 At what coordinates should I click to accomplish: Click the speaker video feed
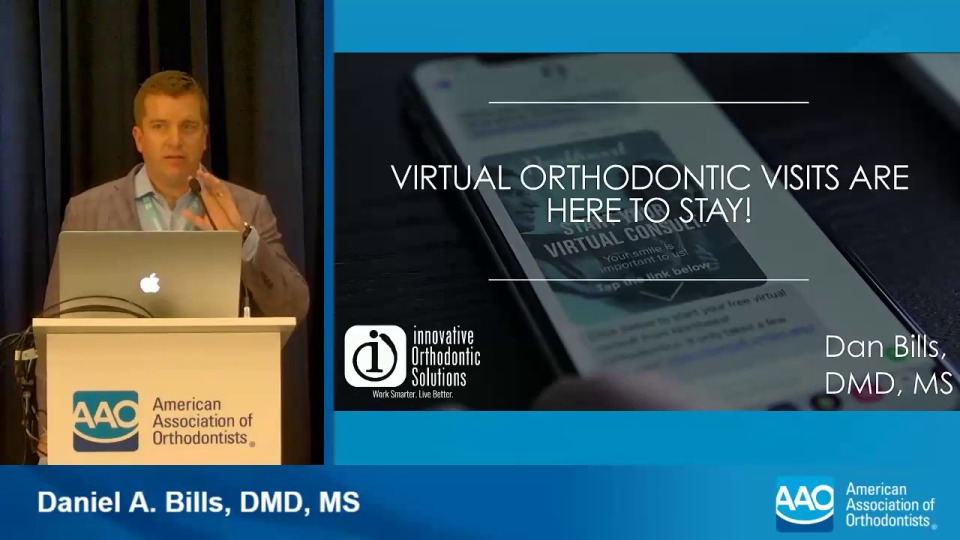point(162,232)
